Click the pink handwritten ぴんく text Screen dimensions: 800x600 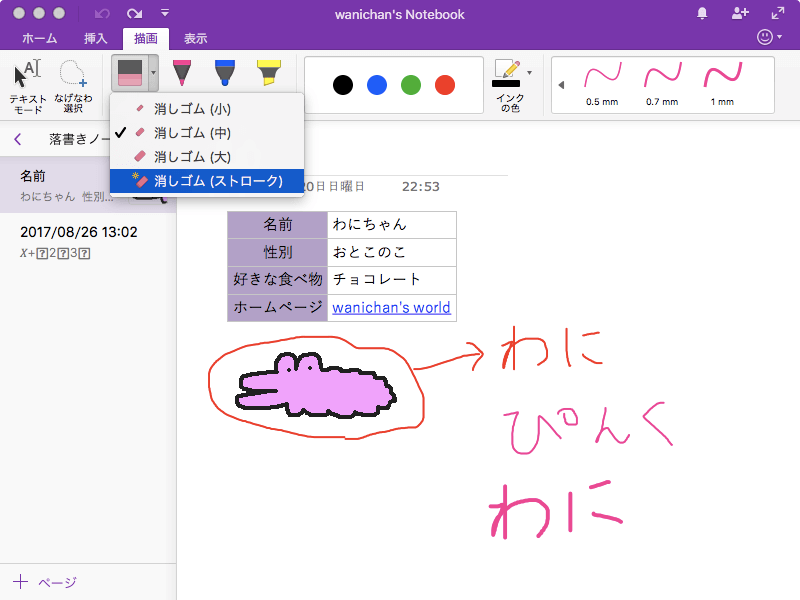[588, 428]
